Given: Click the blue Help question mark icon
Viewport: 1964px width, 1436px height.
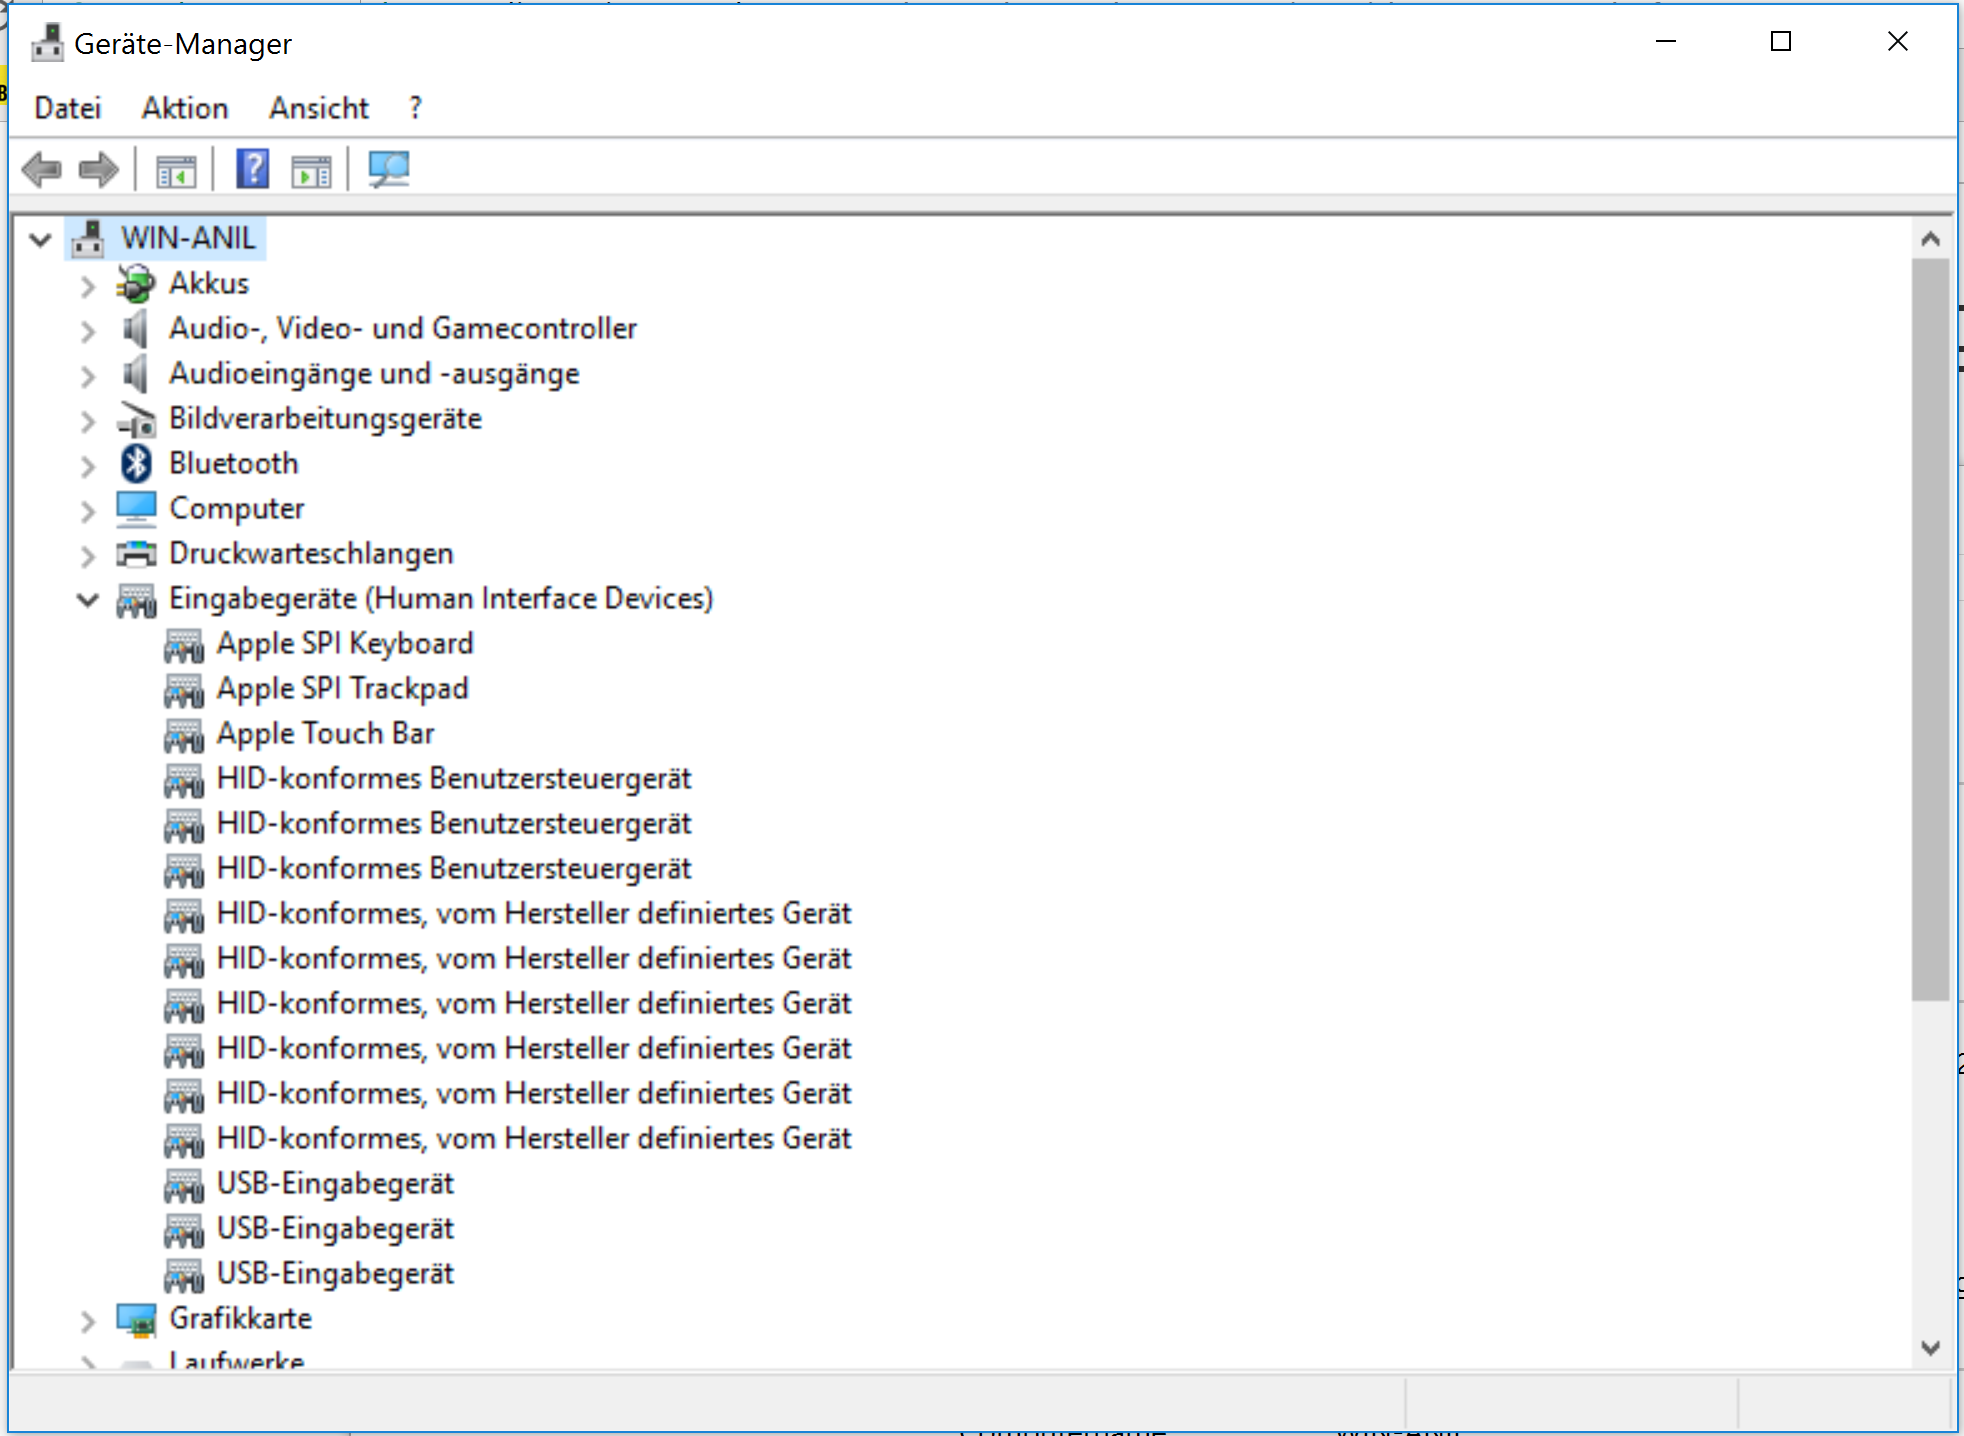Looking at the screenshot, I should point(252,169).
